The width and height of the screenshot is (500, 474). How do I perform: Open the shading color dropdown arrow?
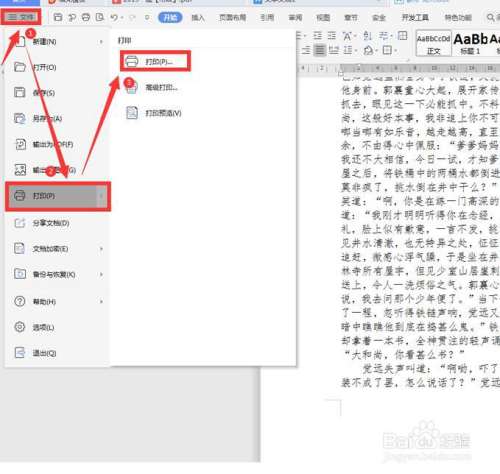click(376, 51)
